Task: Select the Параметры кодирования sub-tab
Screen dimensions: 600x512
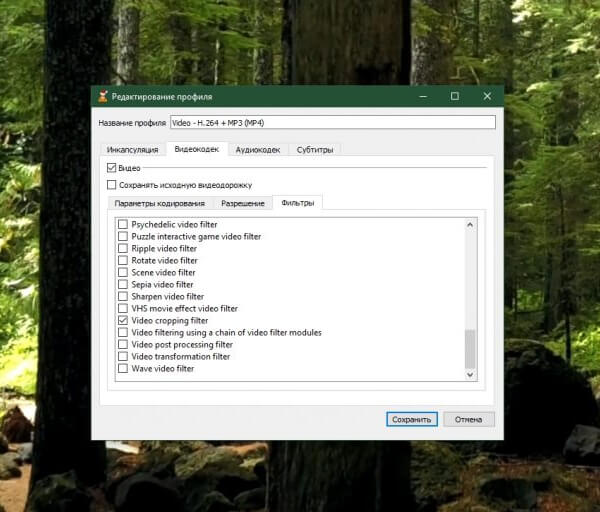Action: click(159, 204)
